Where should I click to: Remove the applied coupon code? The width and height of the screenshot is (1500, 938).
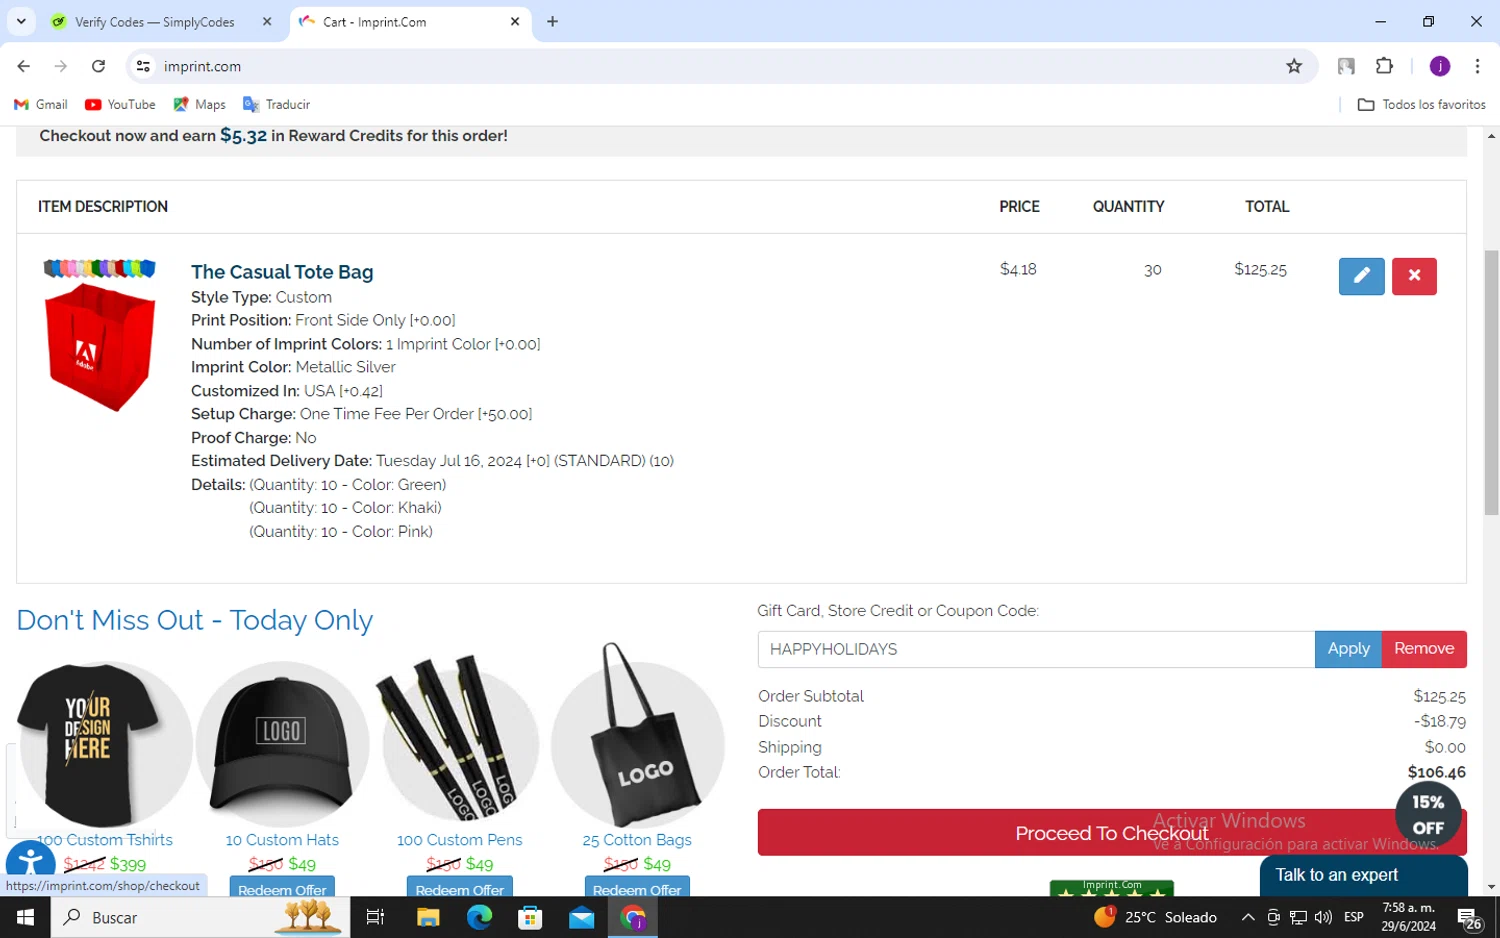click(1424, 649)
